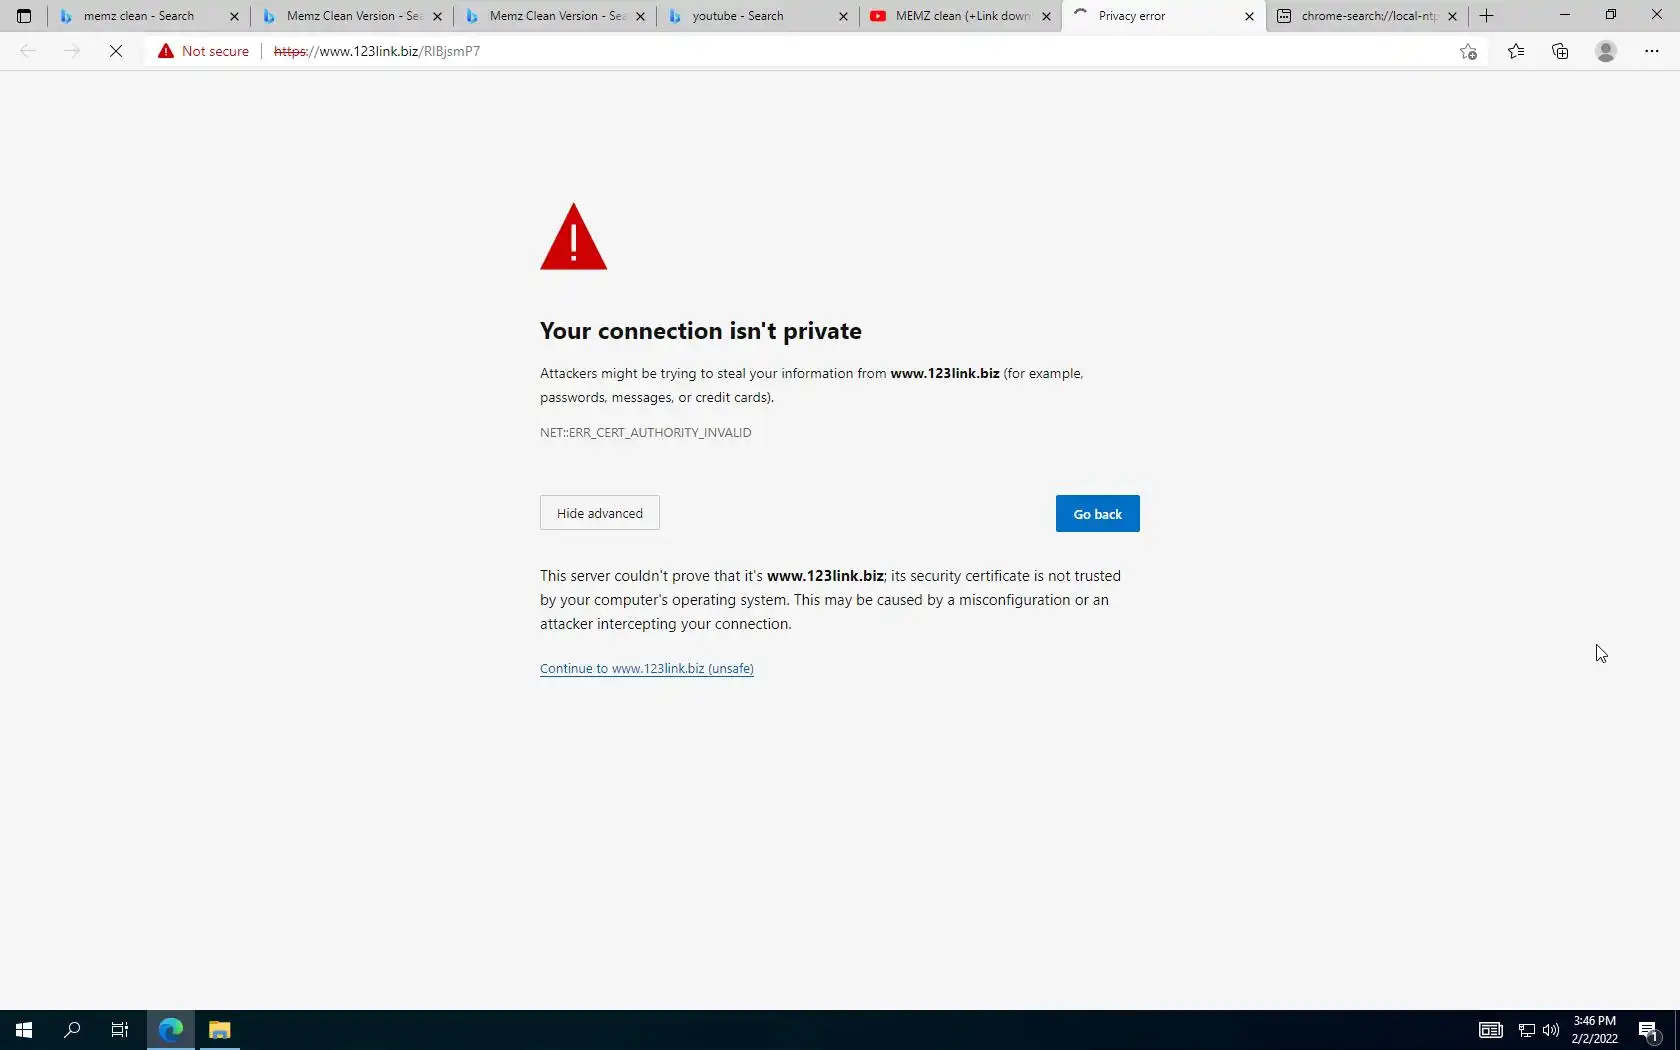Open the volume control tray icon
The height and width of the screenshot is (1050, 1680).
coord(1551,1030)
